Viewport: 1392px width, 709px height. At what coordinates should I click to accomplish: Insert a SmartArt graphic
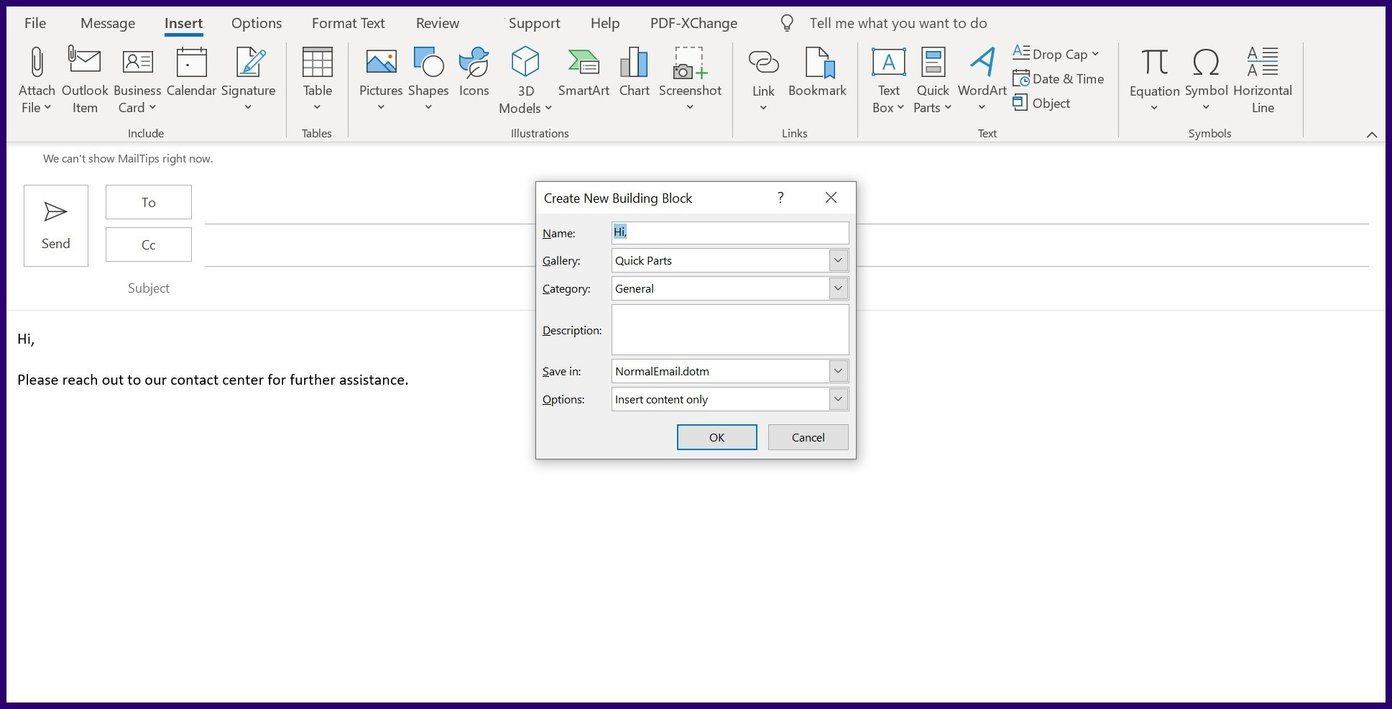click(584, 72)
